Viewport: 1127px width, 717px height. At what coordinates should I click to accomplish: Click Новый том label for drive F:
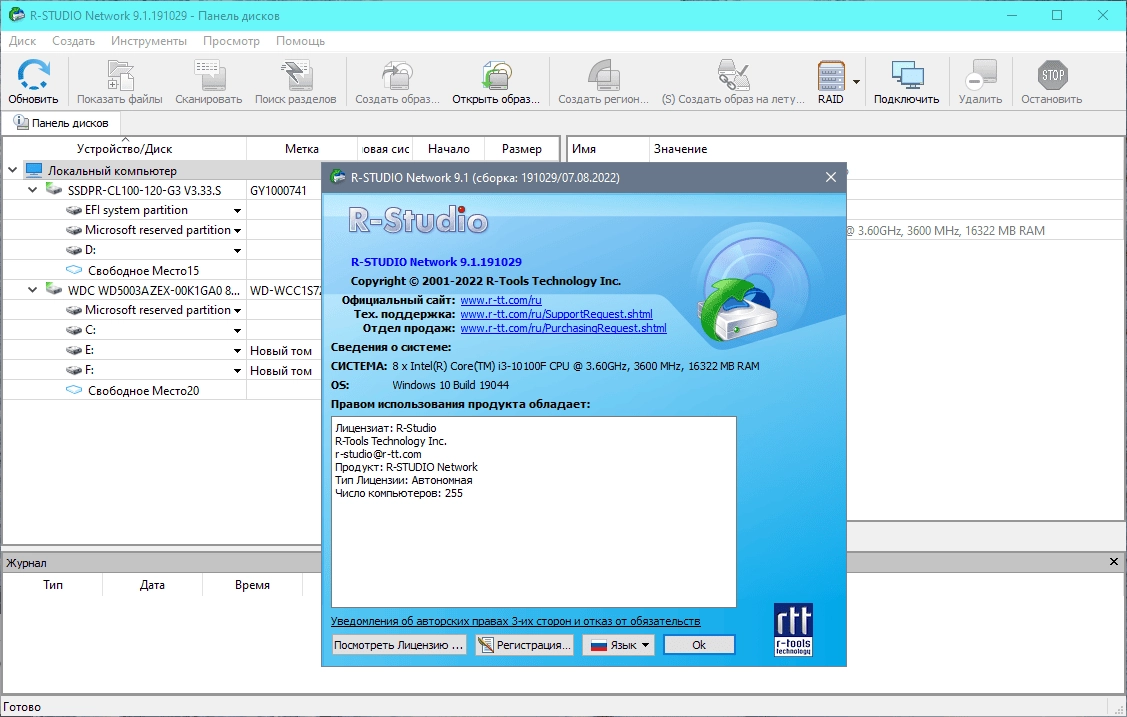coord(281,371)
